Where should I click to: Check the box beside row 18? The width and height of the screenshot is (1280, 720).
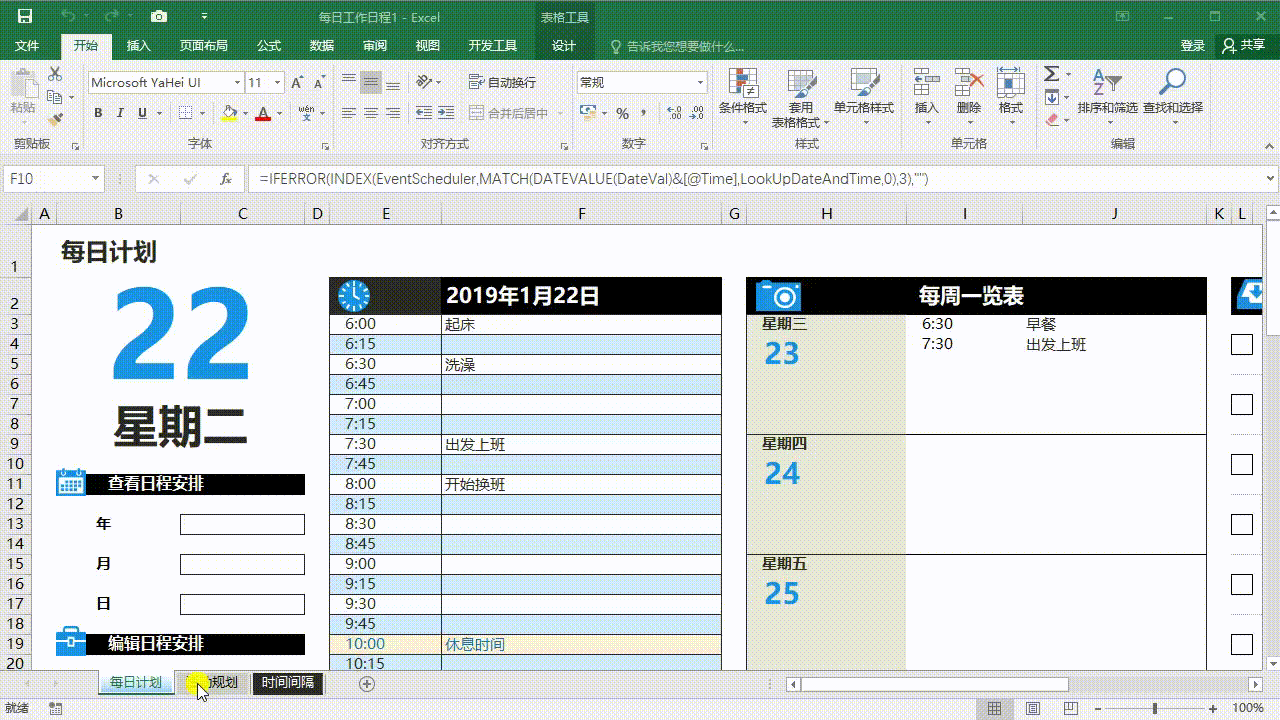pyautogui.click(x=1242, y=644)
